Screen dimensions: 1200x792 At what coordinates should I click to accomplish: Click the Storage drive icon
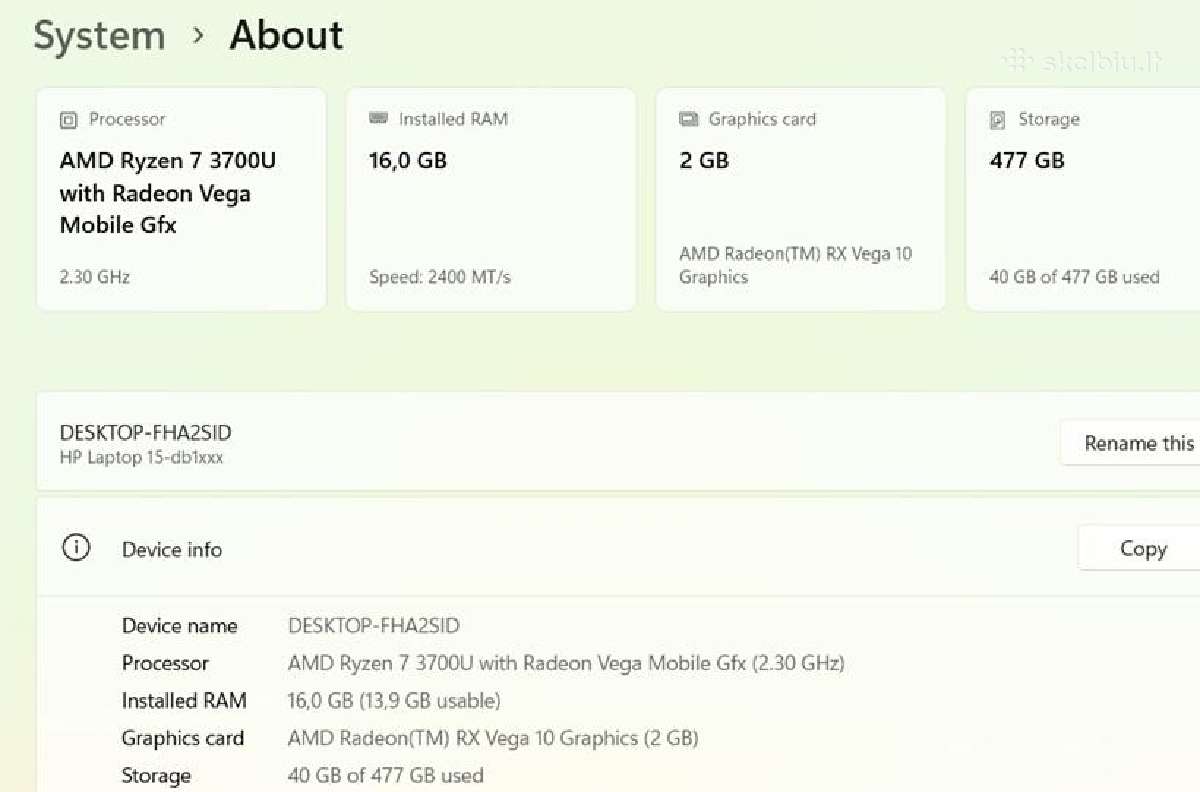click(997, 120)
